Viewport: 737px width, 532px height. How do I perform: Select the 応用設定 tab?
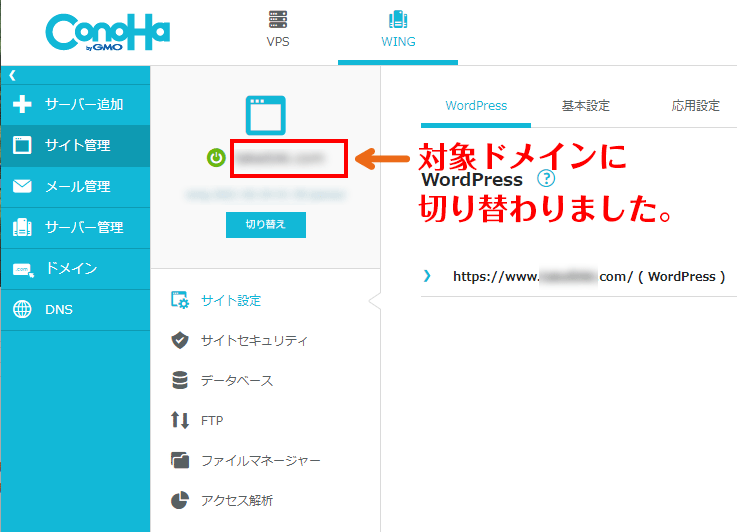696,106
